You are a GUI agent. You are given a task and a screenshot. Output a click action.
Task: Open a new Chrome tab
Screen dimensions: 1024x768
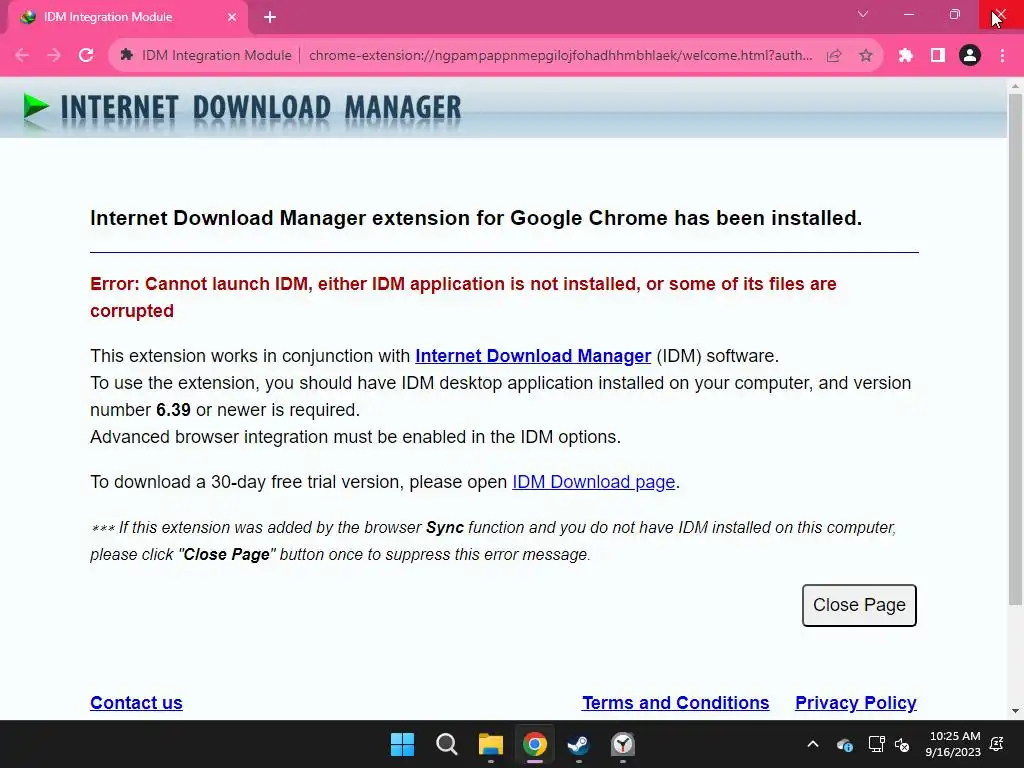pos(270,17)
